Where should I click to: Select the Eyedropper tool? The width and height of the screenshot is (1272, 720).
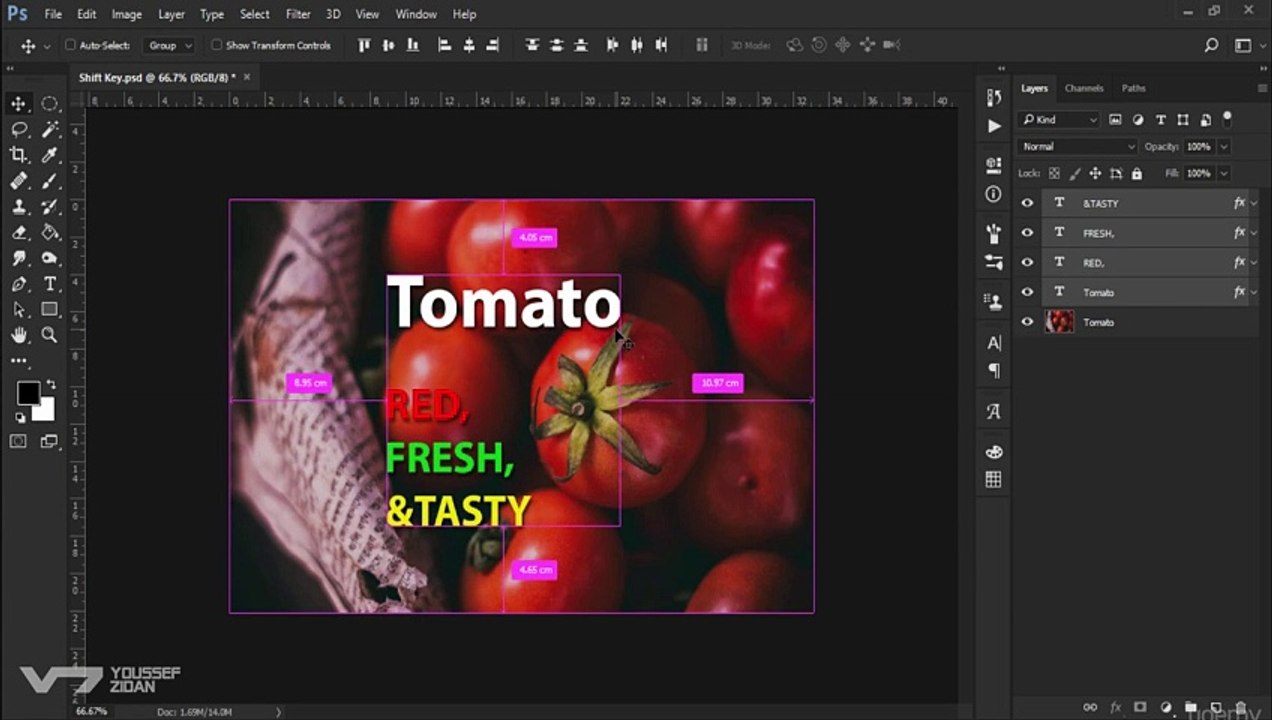click(50, 155)
